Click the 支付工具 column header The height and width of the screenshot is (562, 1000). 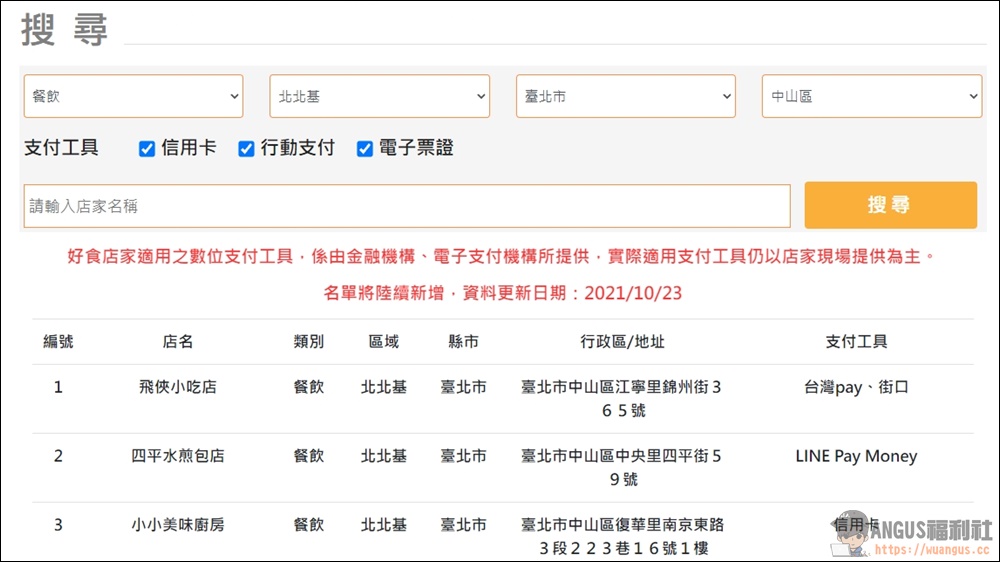856,342
